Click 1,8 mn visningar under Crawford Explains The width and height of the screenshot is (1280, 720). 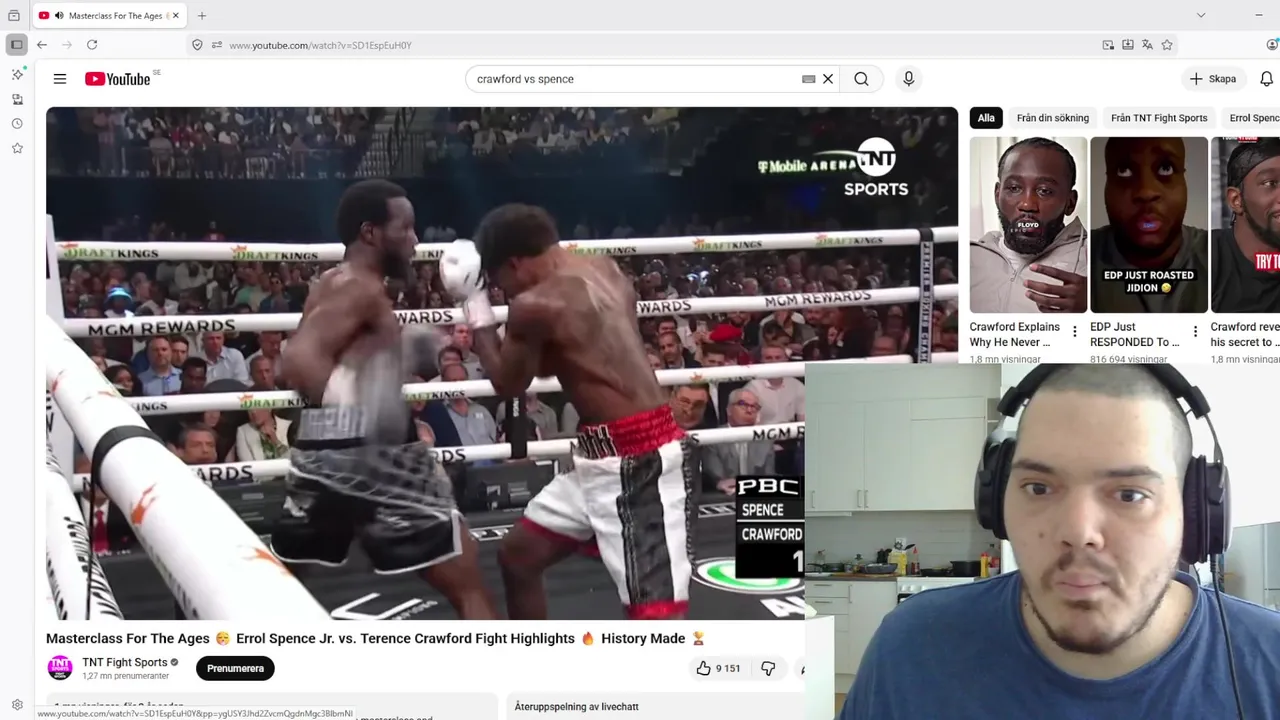click(x=1005, y=358)
